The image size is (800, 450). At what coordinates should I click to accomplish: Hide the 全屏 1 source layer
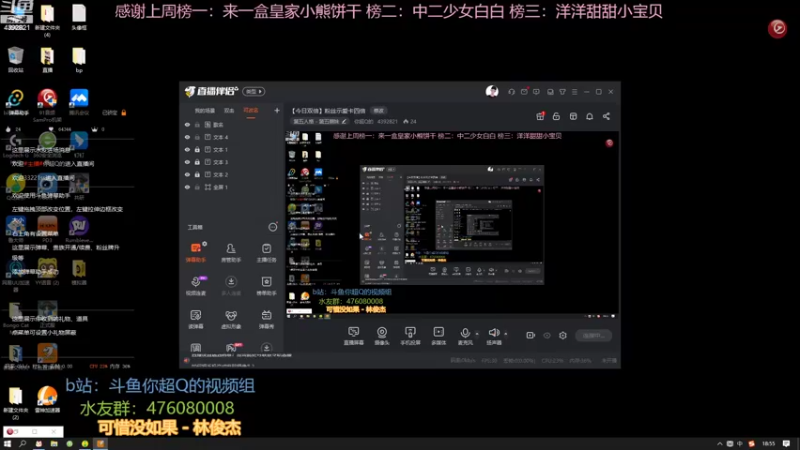[x=187, y=187]
